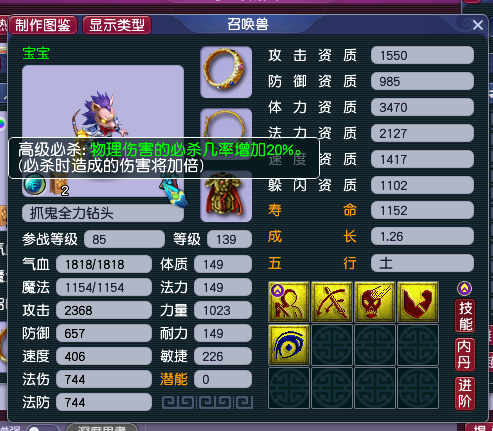This screenshot has height=431, width=493.
Task: Select the gold ring equipment slot
Action: point(226,72)
